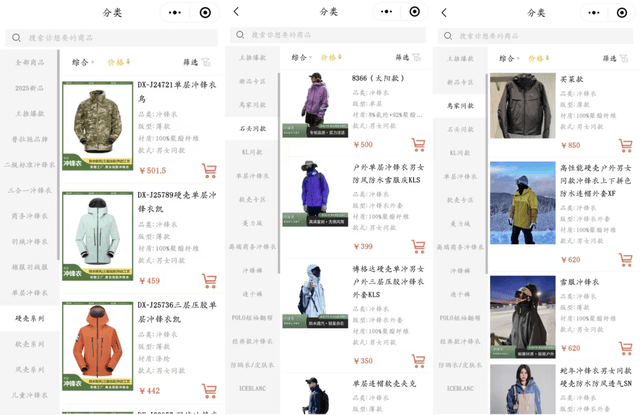Open the camouflage jacket DX-J24721 thumbnail
This screenshot has height=415, width=640.
point(98,126)
